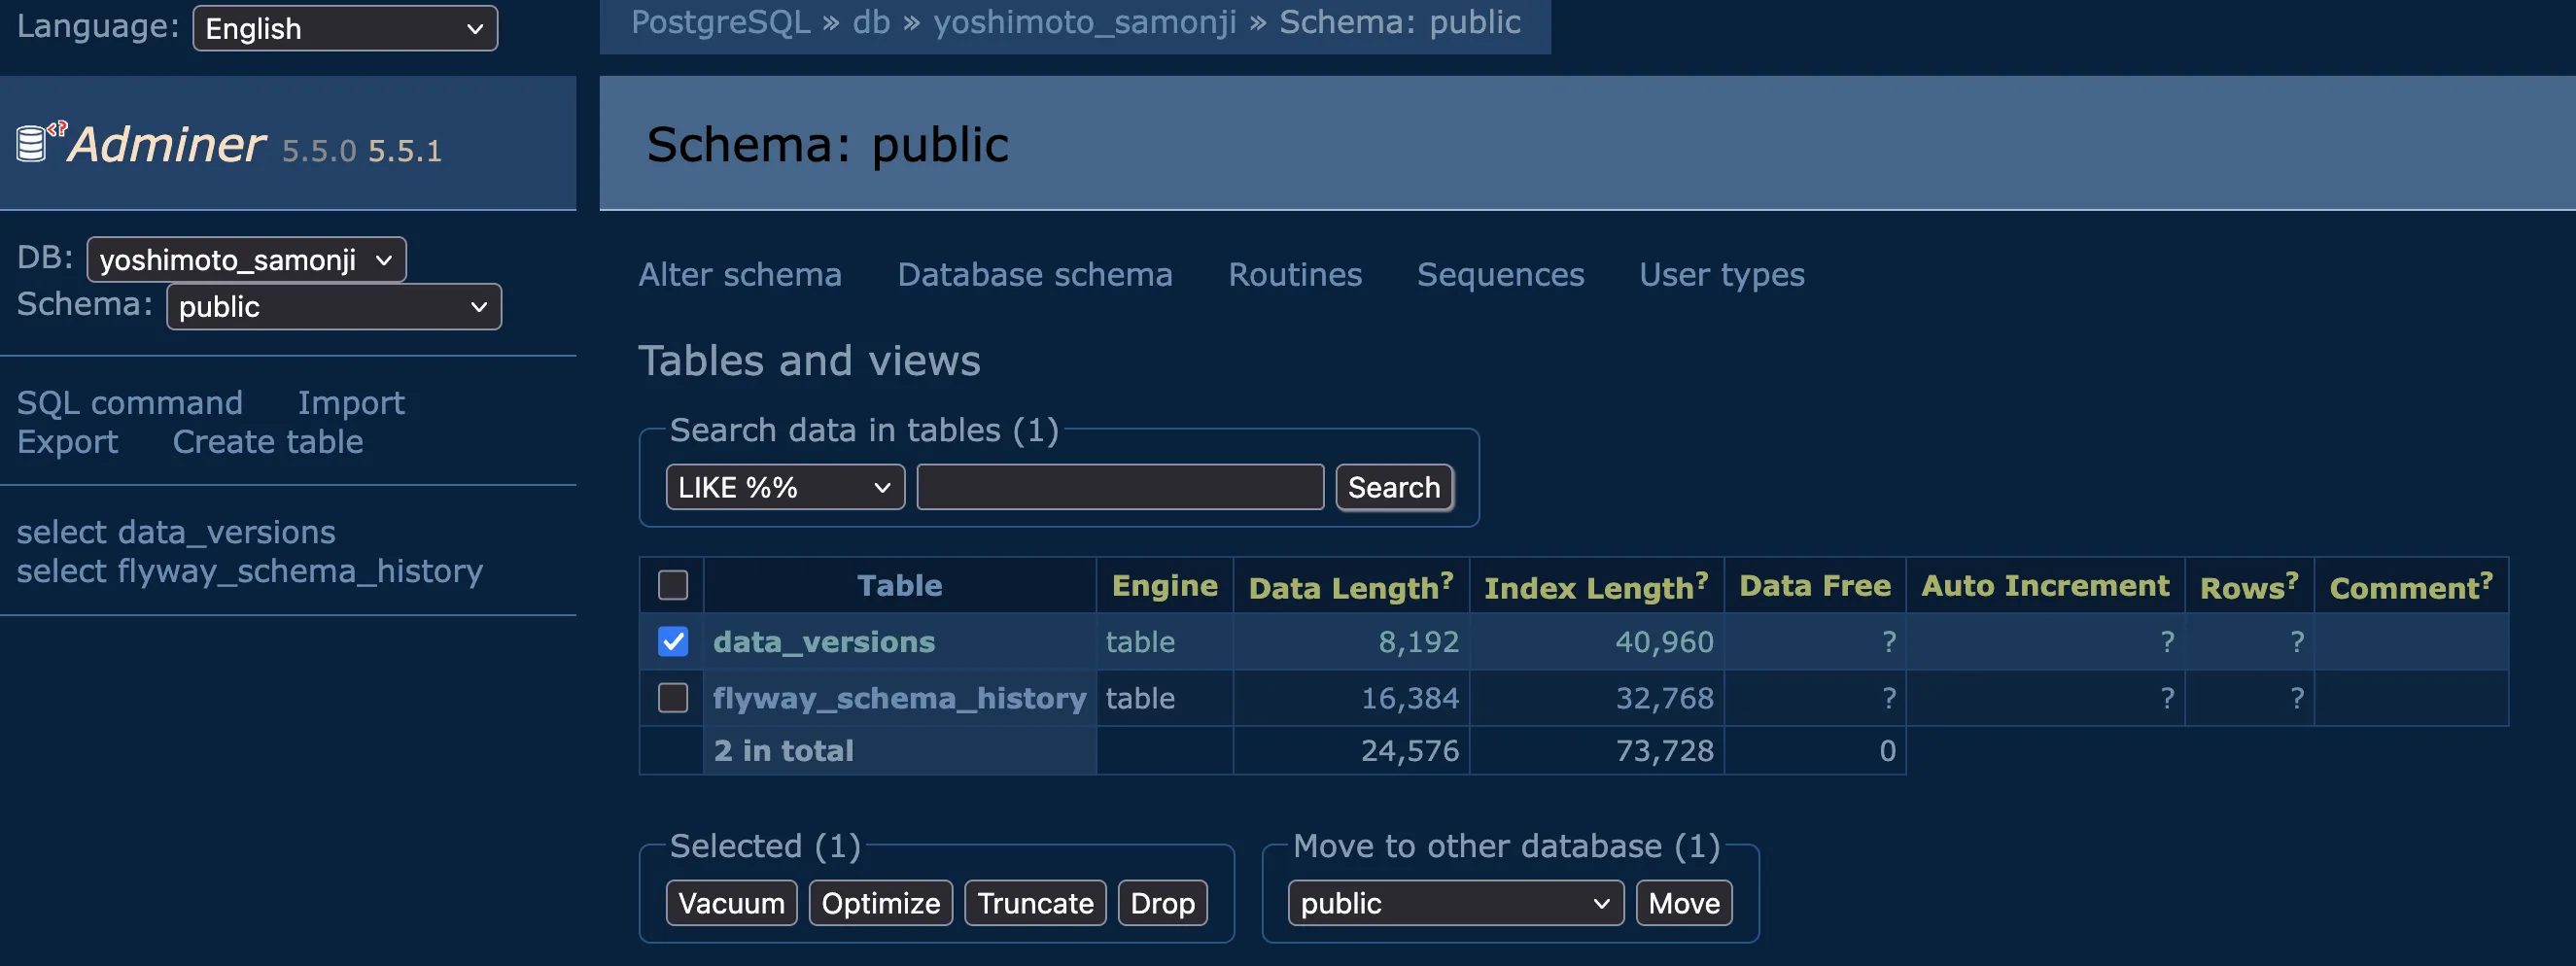Click the Adminer title link
The height and width of the screenshot is (966, 2576).
(x=166, y=144)
